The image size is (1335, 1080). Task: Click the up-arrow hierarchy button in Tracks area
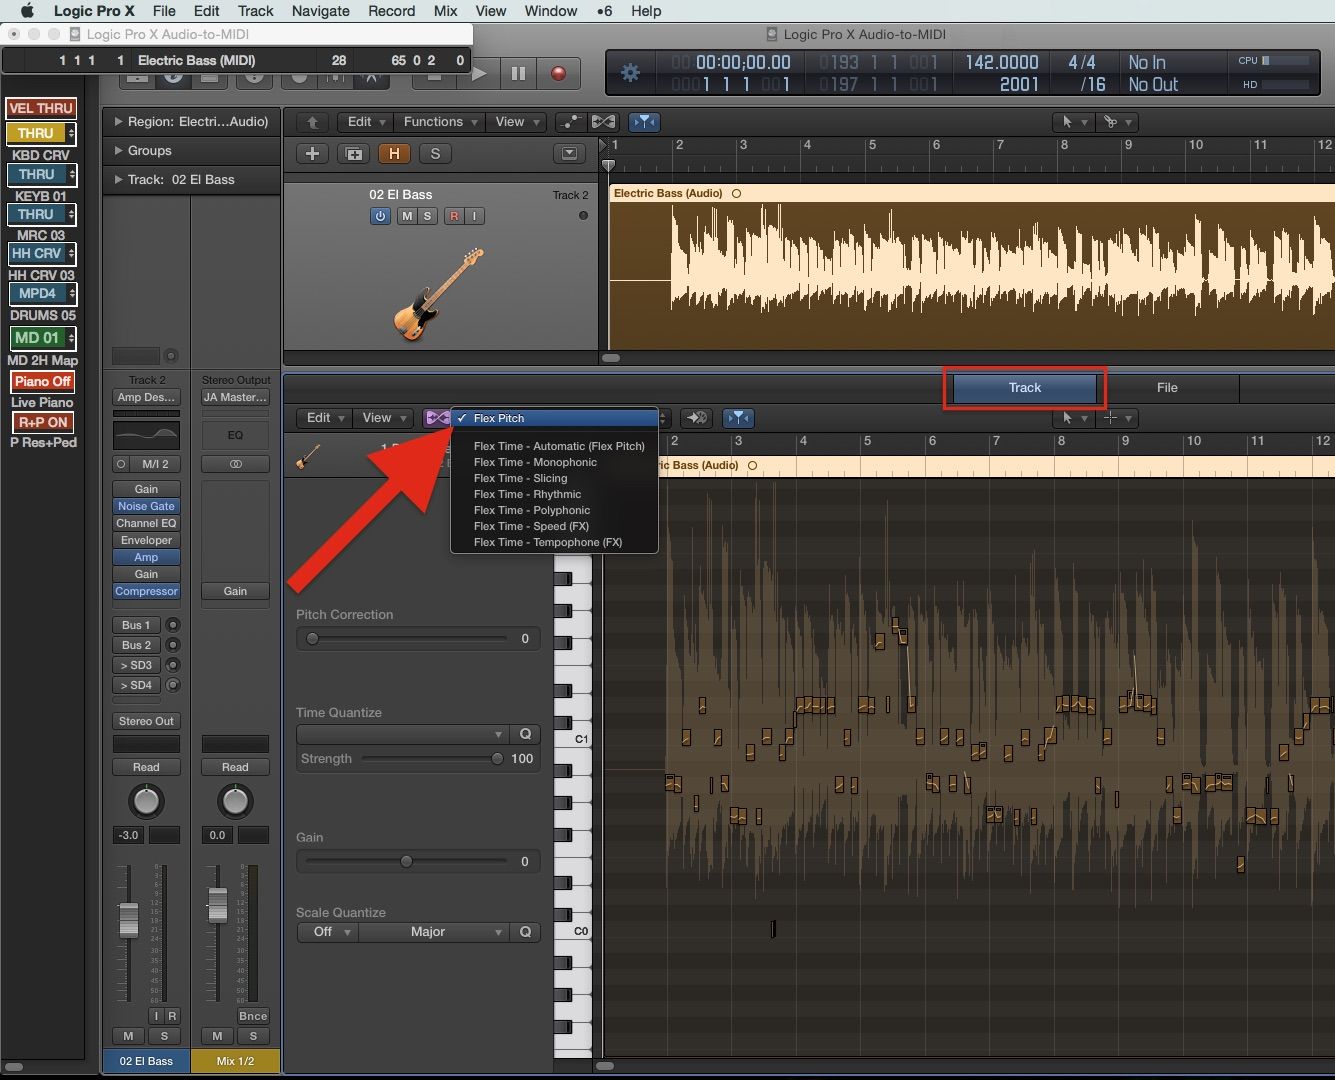click(x=312, y=122)
